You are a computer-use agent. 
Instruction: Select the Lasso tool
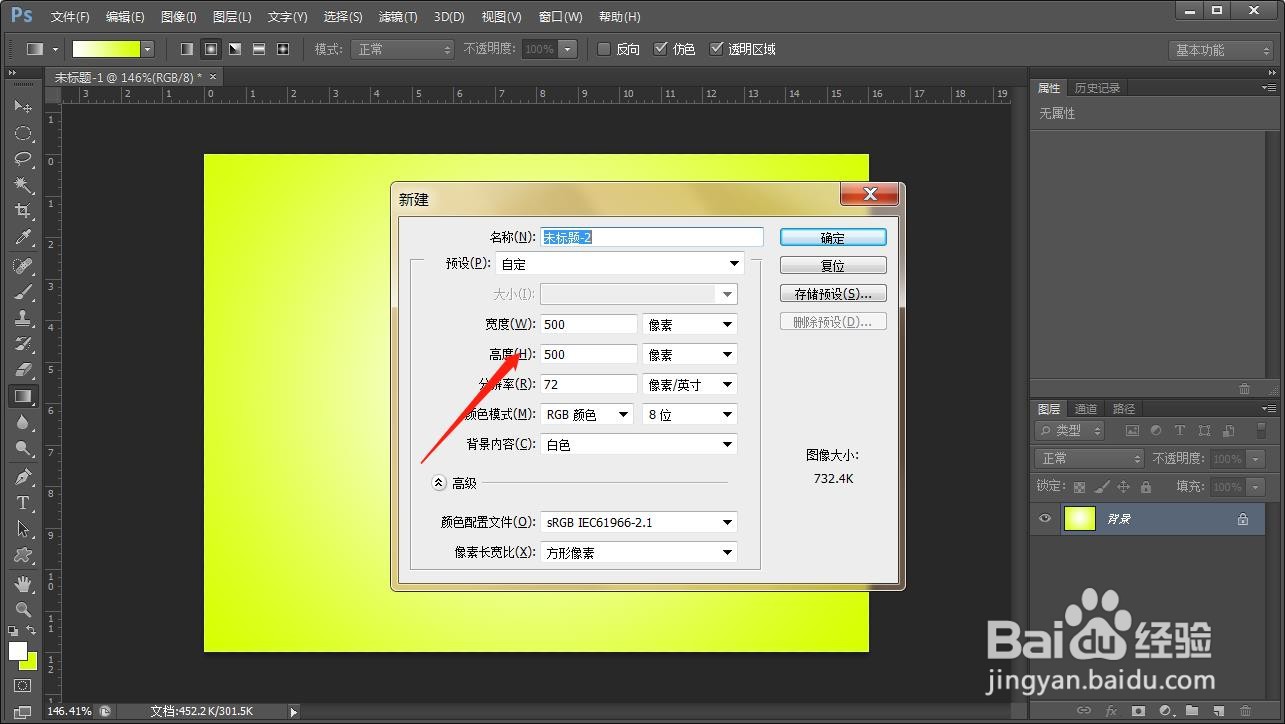(x=22, y=159)
